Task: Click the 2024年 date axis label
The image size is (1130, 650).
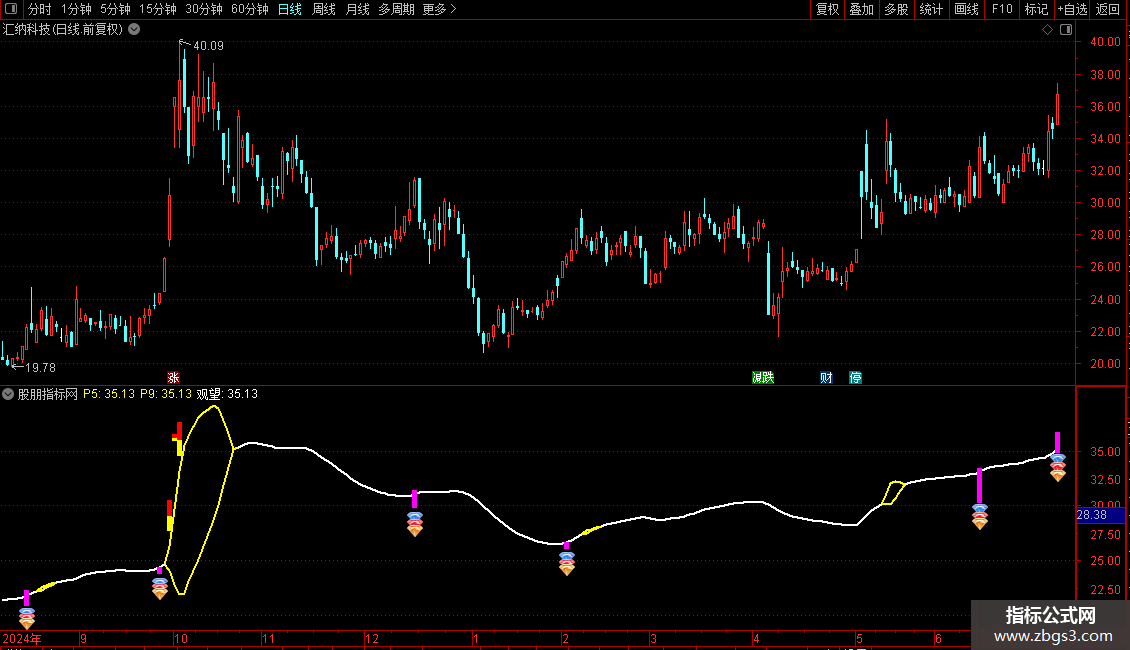Action: [x=22, y=639]
